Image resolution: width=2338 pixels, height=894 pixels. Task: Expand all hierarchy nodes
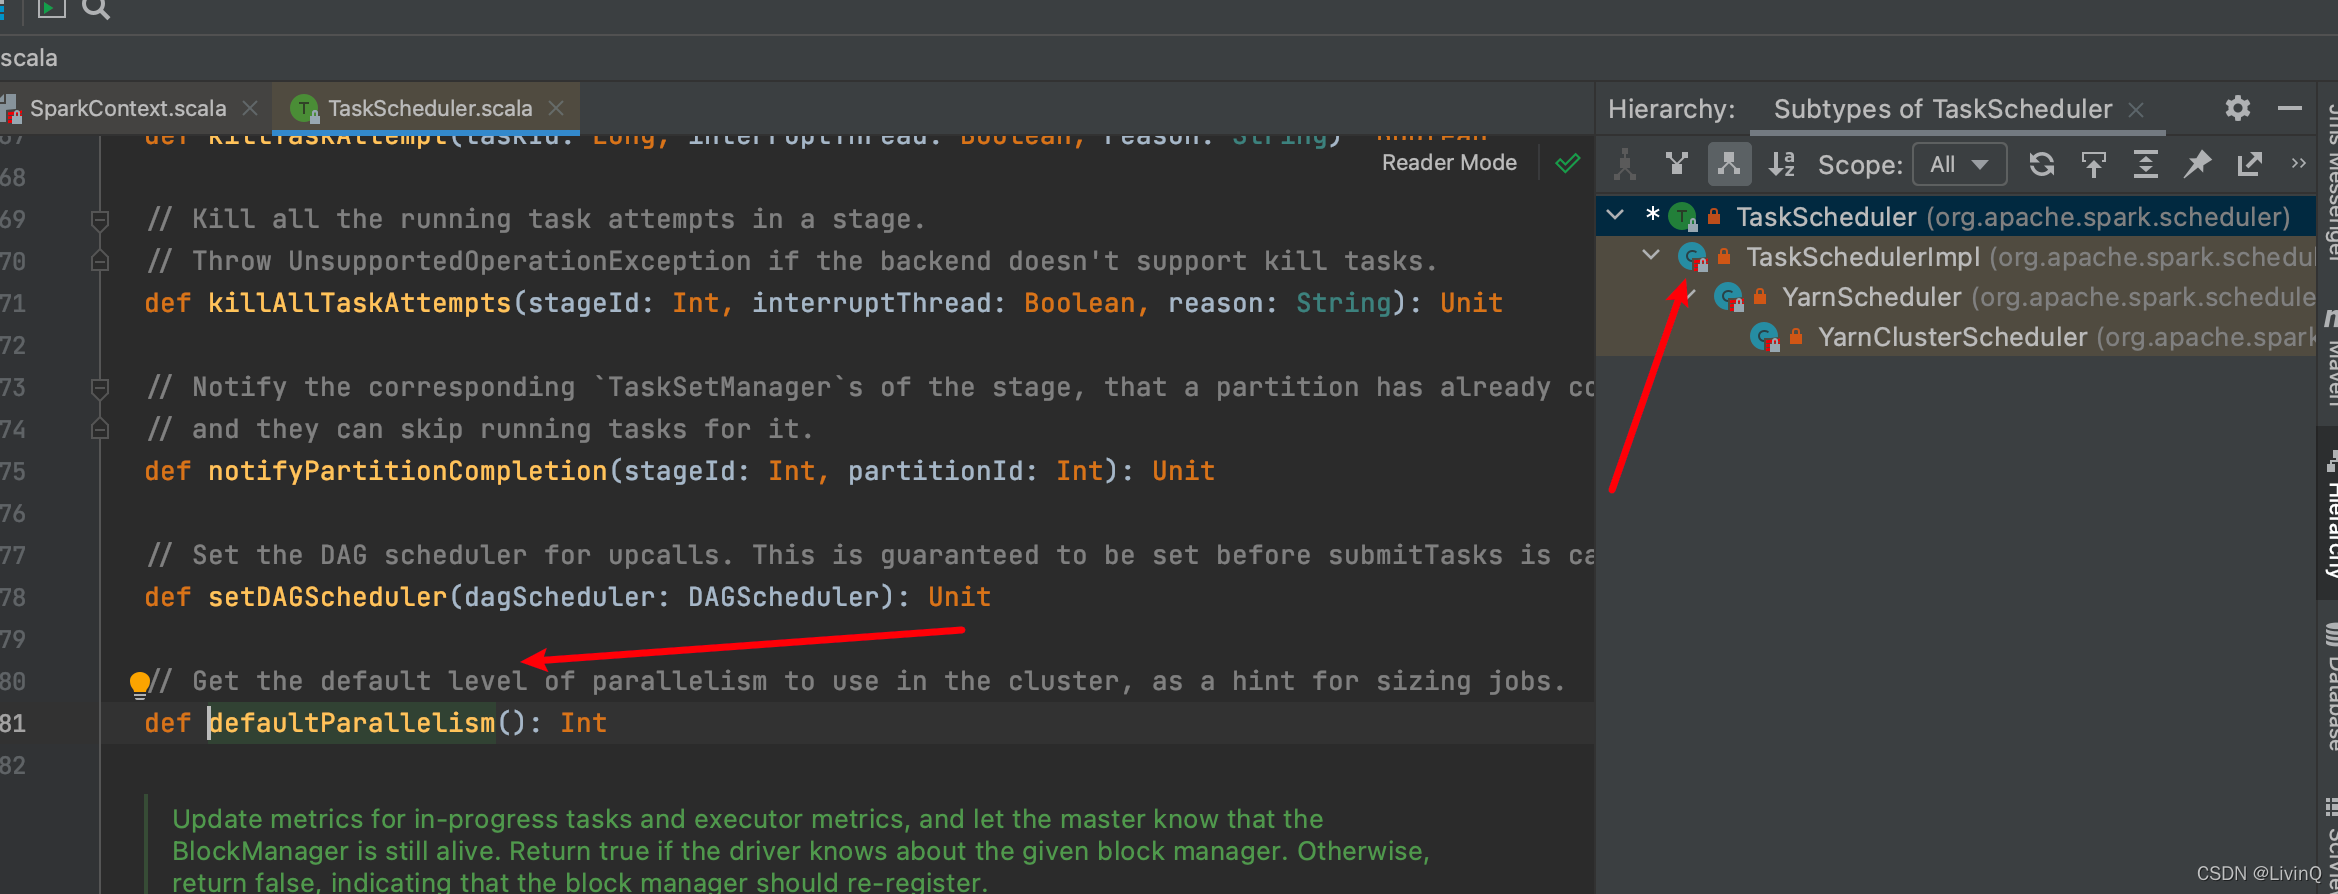(x=2145, y=164)
